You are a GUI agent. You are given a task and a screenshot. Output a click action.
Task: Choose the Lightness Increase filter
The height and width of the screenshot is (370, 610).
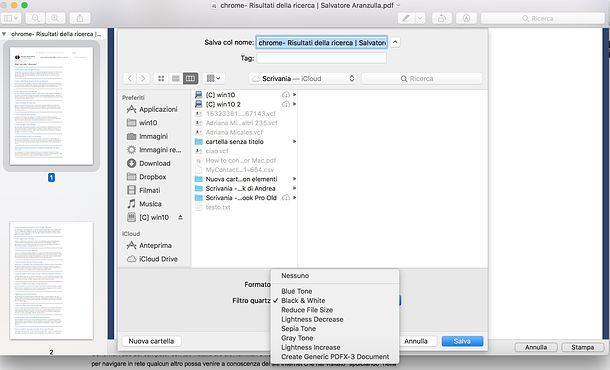(x=335, y=347)
